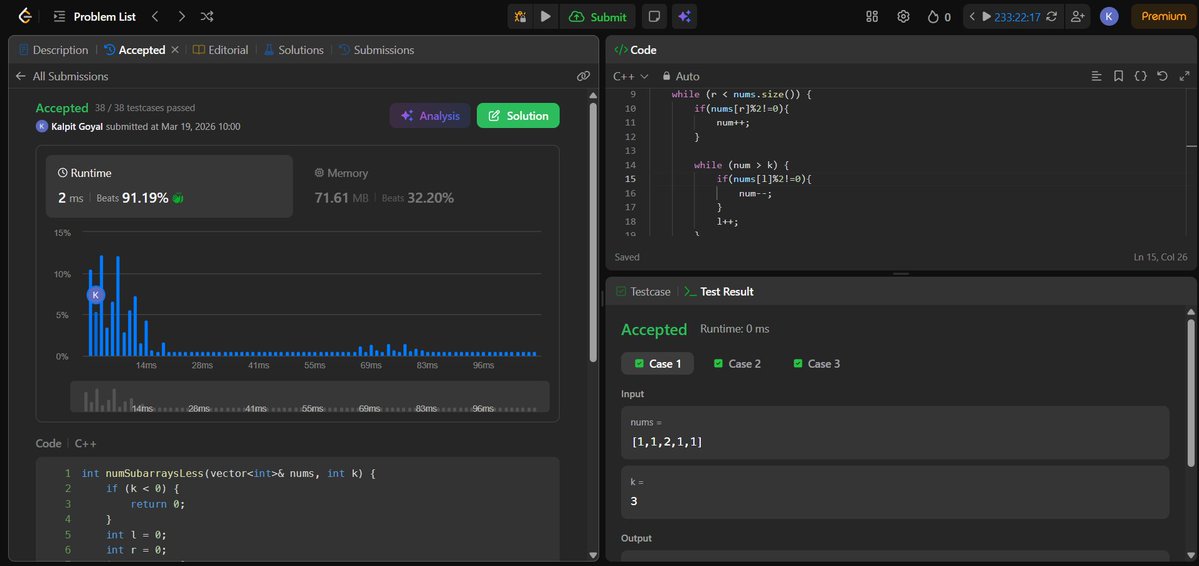Format code with the align icon
This screenshot has width=1199, height=566.
click(1097, 76)
